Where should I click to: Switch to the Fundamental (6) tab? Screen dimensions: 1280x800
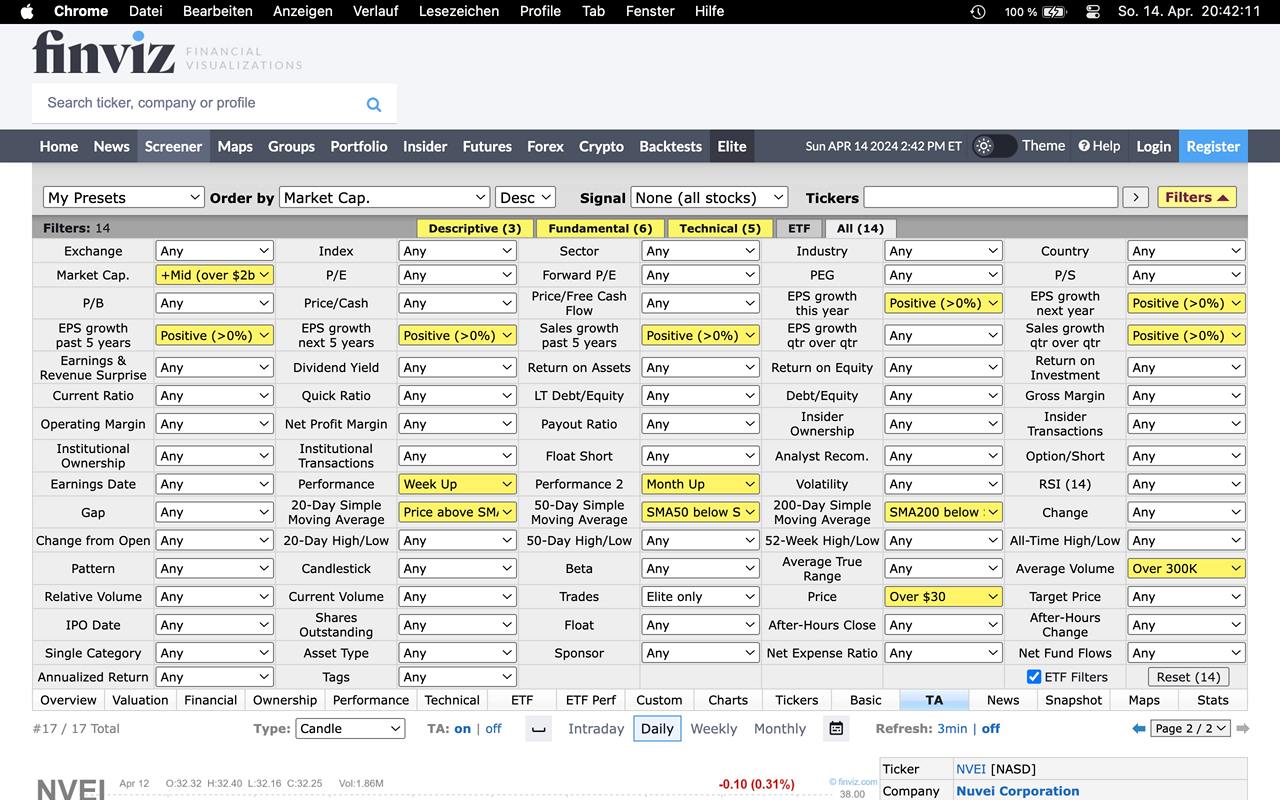point(600,228)
